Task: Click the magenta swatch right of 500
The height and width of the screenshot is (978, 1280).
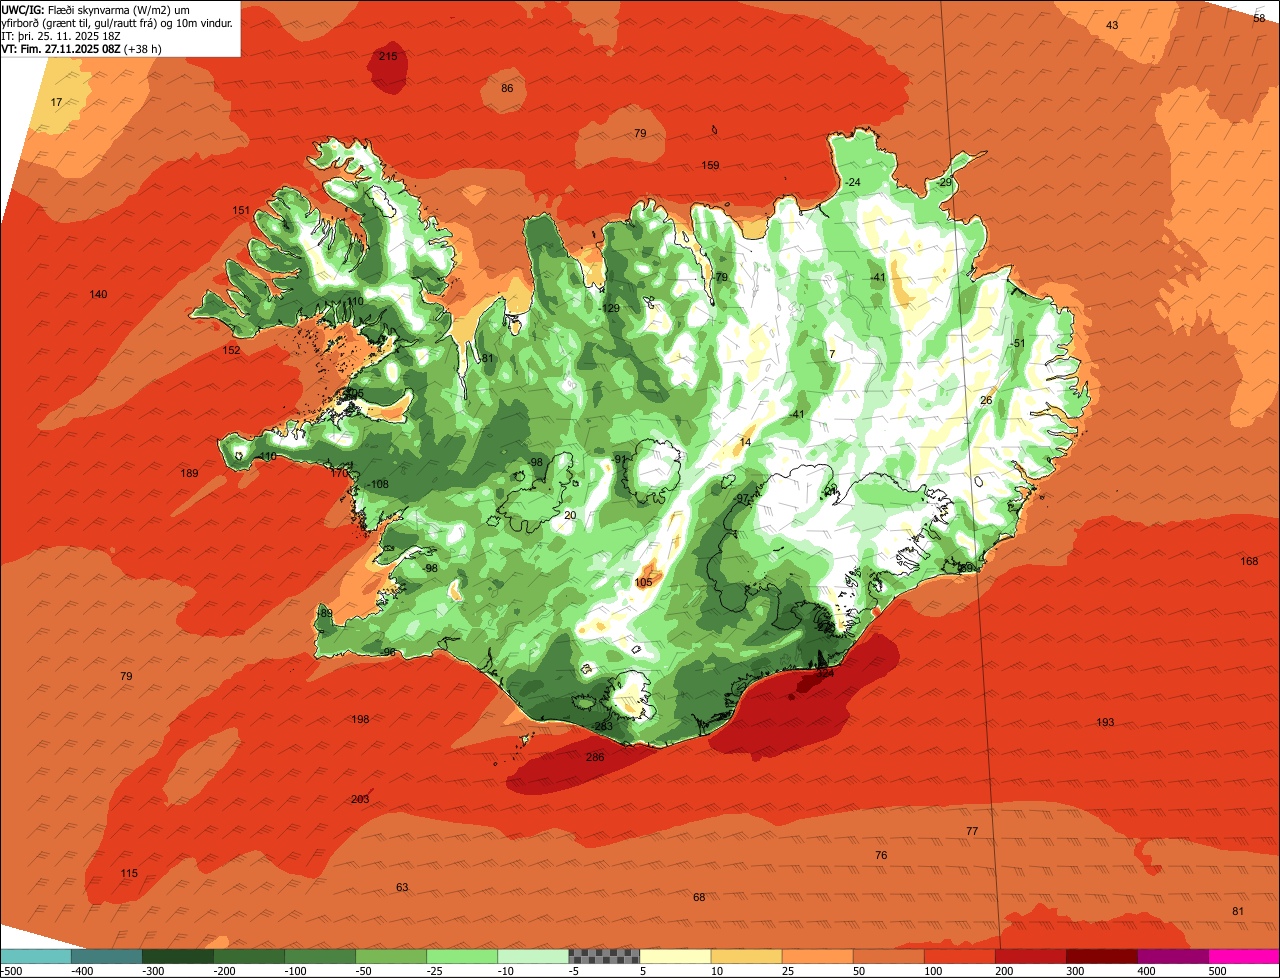Action: click(x=1244, y=956)
